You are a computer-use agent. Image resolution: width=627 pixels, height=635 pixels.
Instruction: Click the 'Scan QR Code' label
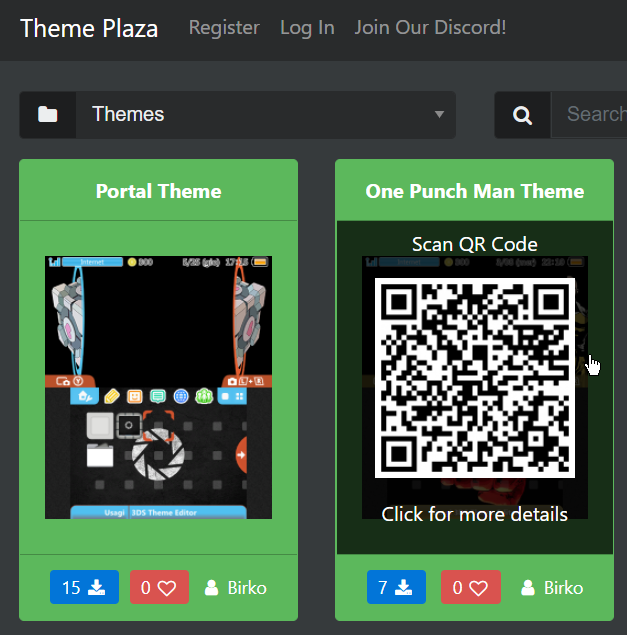475,244
